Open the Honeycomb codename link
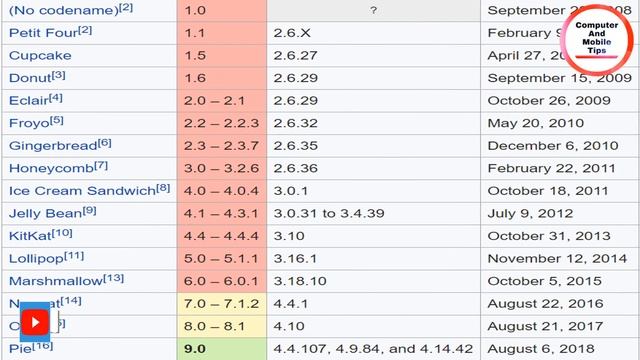Viewport: 640px width, 360px height. click(51, 168)
